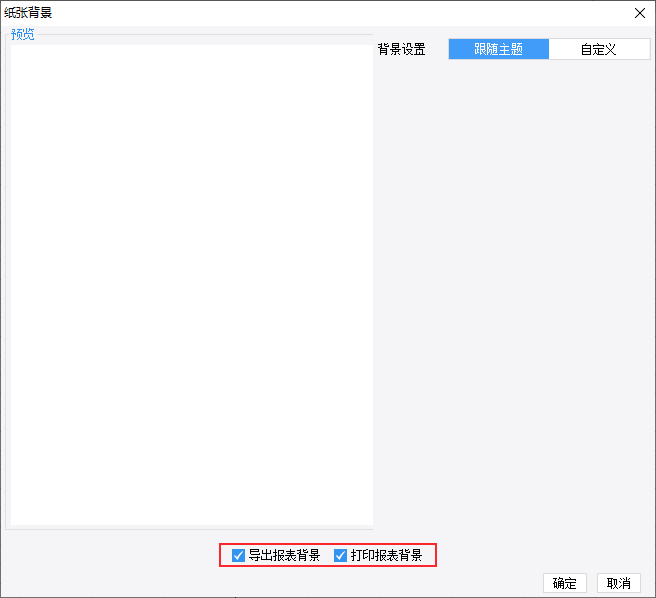Screen dimensions: 656x598
Task: Toggle the 打印报表背景 checkbox
Action: [340, 555]
